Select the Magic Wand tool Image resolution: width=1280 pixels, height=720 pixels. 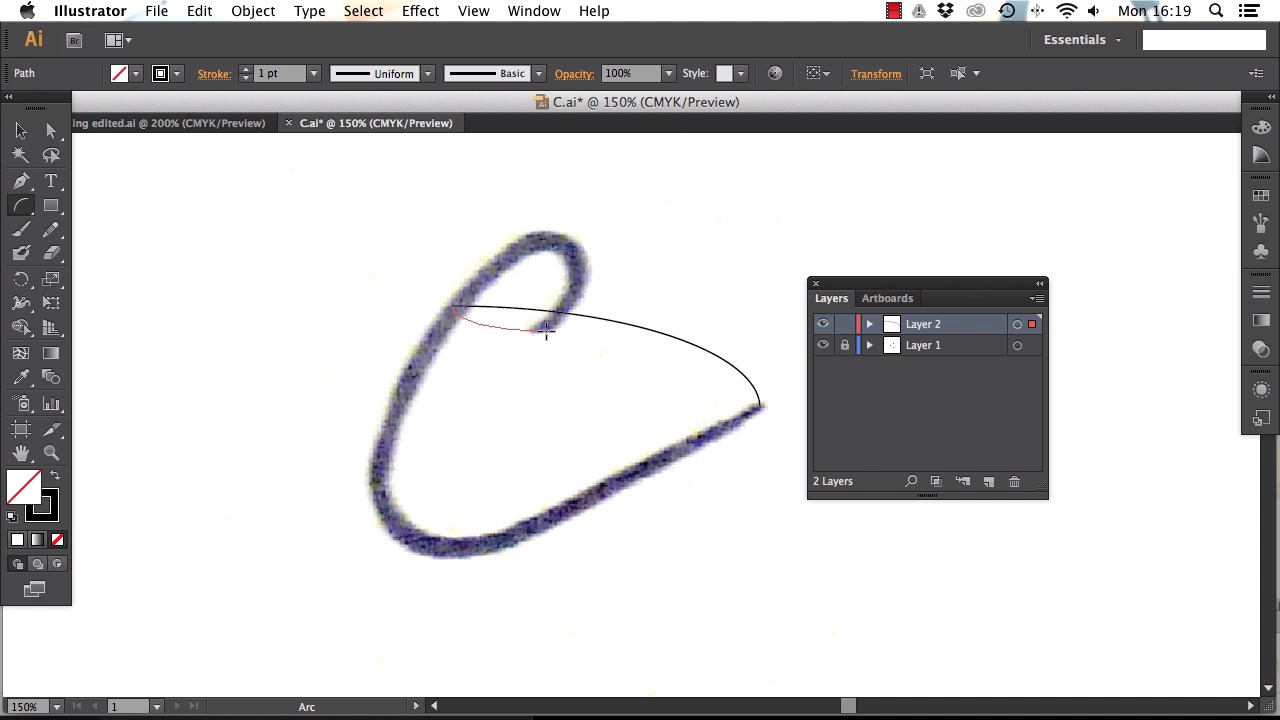click(21, 156)
